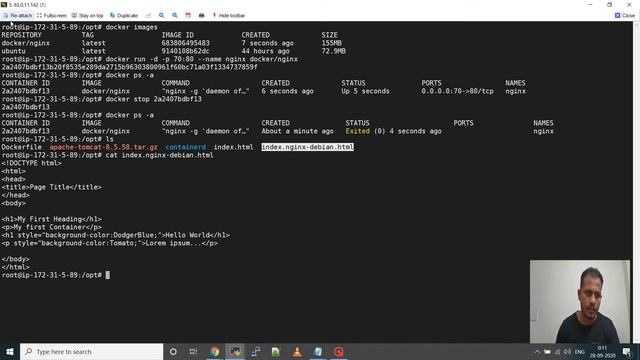
Task: Click image ID 683806495483
Action: [x=185, y=43]
